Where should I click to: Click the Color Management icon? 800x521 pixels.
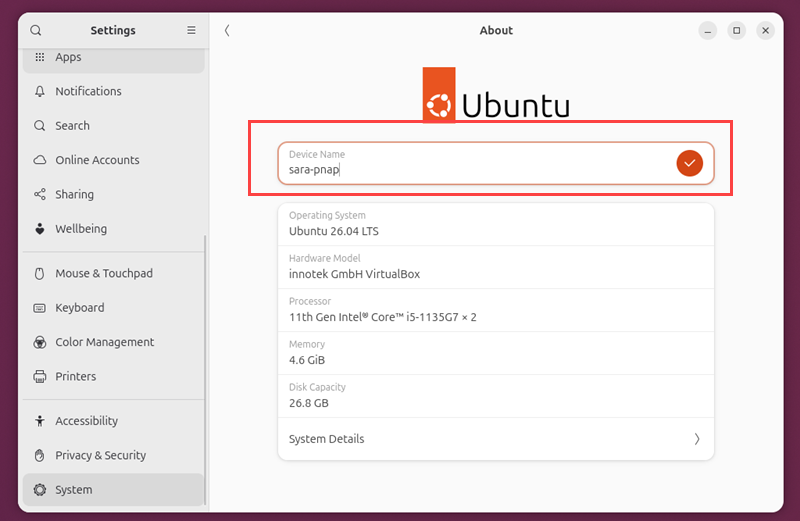(x=40, y=342)
